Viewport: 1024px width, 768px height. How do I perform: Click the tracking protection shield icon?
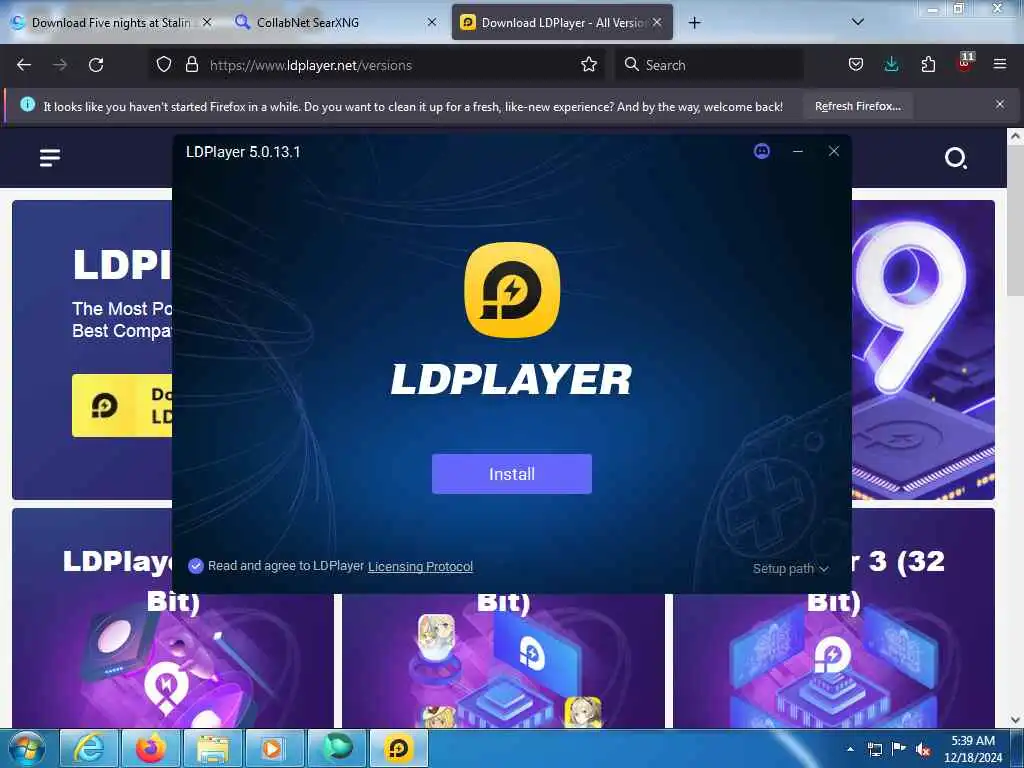[164, 65]
